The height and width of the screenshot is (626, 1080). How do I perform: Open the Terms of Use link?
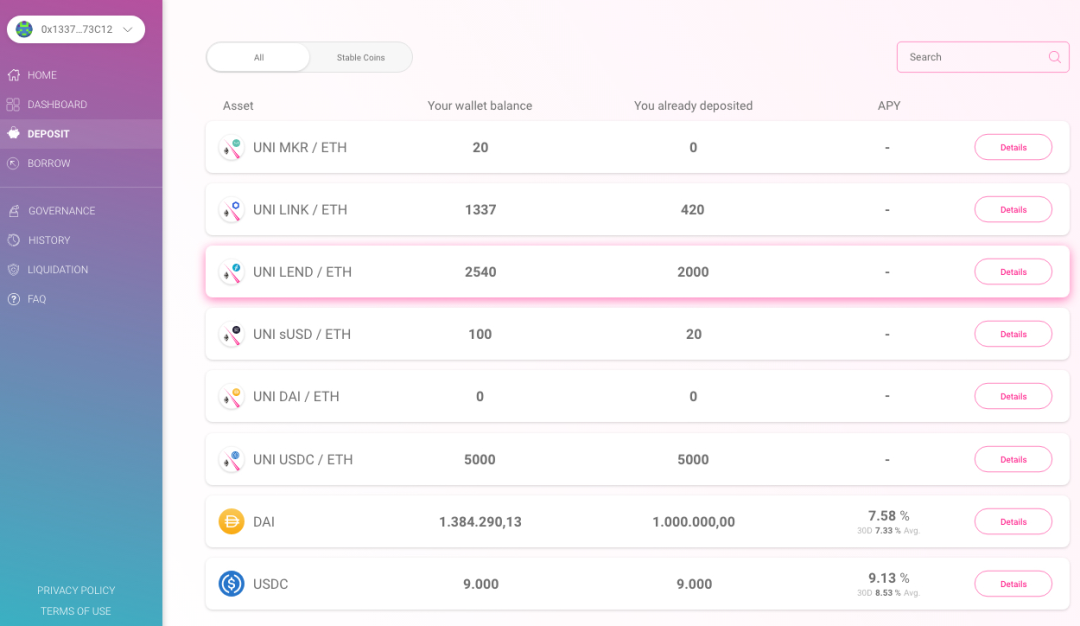tap(76, 611)
